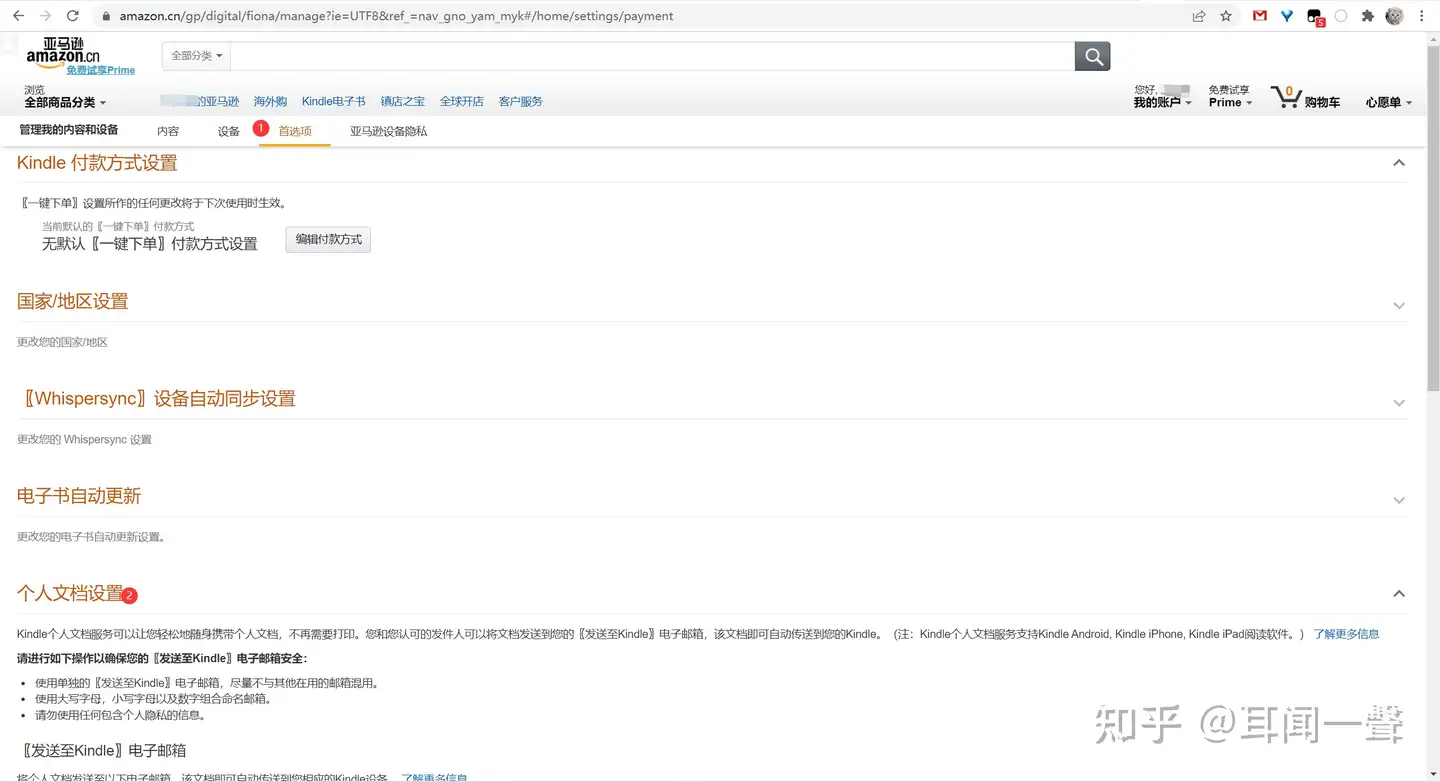Open the 客户服务 navigation link
This screenshot has height=782, width=1440.
click(521, 101)
